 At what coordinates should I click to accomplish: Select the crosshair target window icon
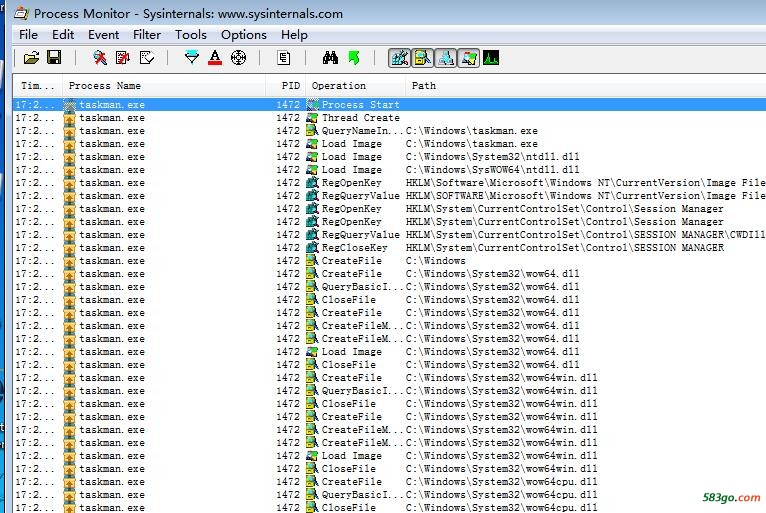(x=238, y=58)
